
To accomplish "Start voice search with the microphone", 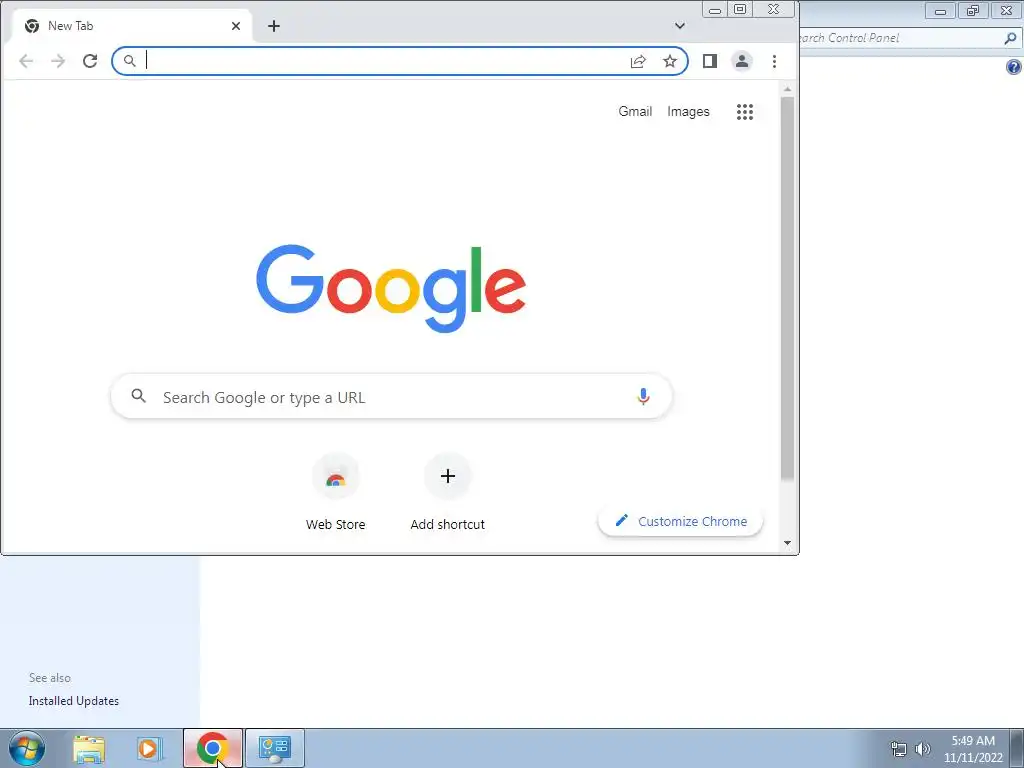I will (x=643, y=396).
